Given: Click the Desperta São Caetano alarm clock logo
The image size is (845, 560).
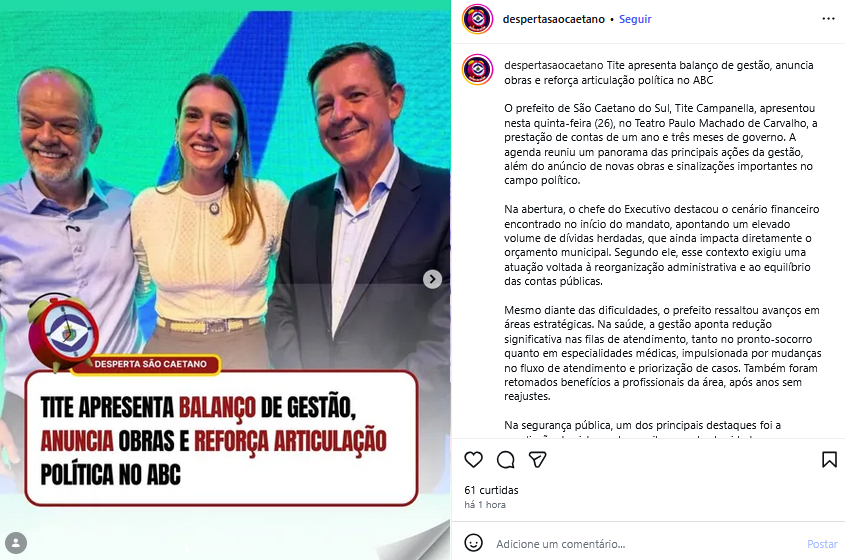Looking at the screenshot, I should tap(64, 332).
